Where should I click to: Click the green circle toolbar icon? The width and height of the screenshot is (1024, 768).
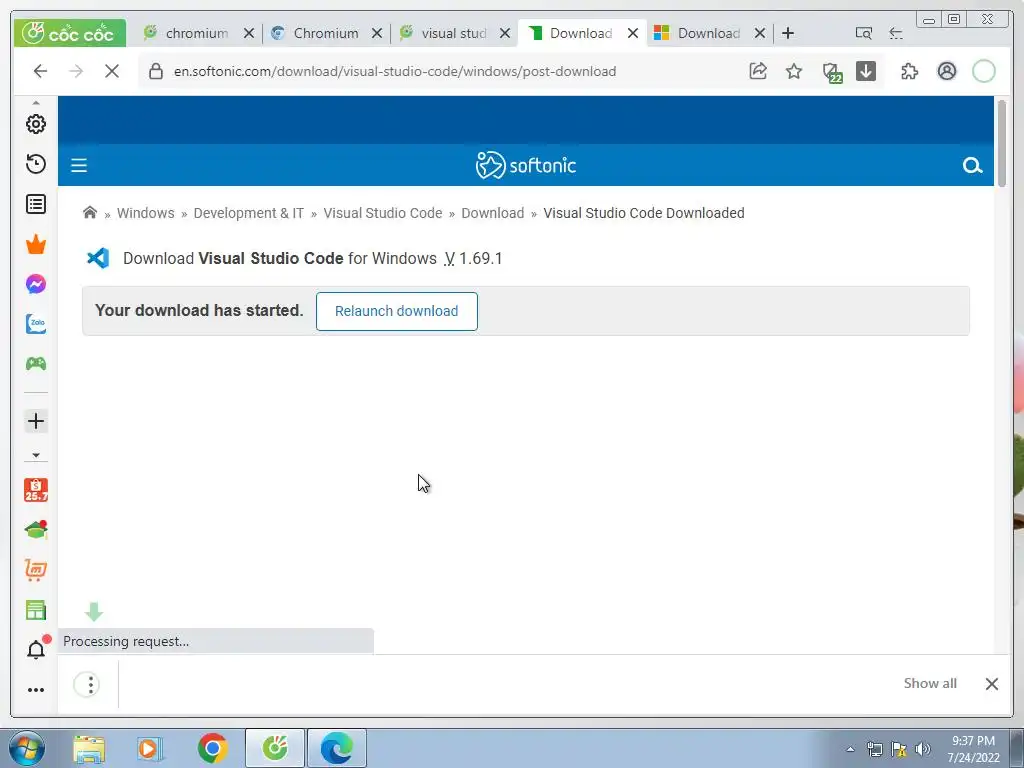click(x=984, y=71)
